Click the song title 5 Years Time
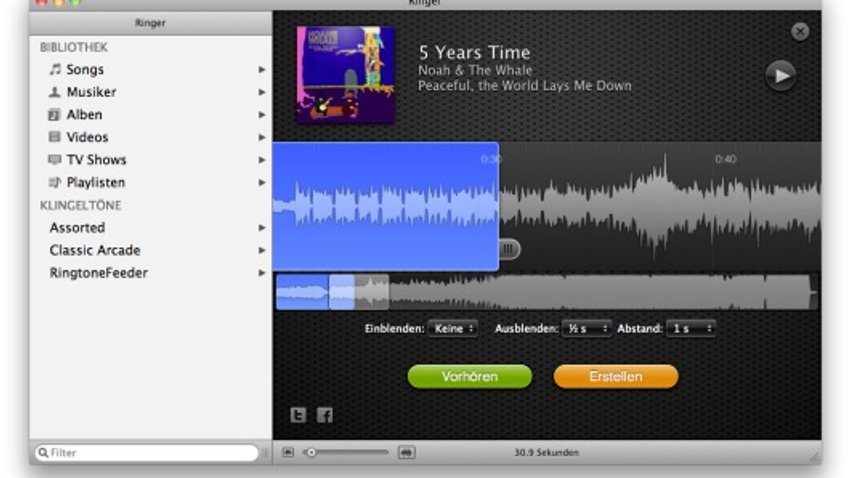This screenshot has height=478, width=850. 475,53
